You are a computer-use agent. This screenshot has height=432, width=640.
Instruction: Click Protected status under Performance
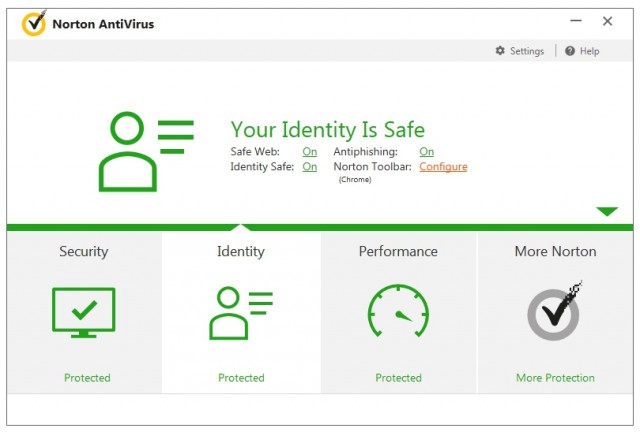(x=398, y=378)
